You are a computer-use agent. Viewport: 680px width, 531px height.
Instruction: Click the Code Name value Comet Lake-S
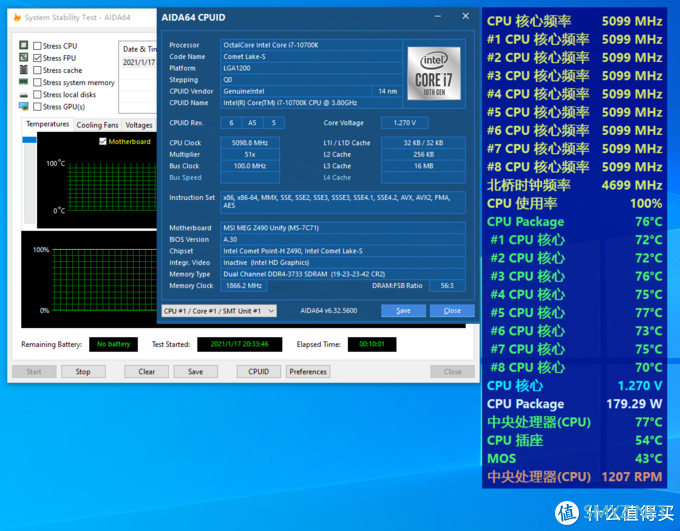pos(311,56)
